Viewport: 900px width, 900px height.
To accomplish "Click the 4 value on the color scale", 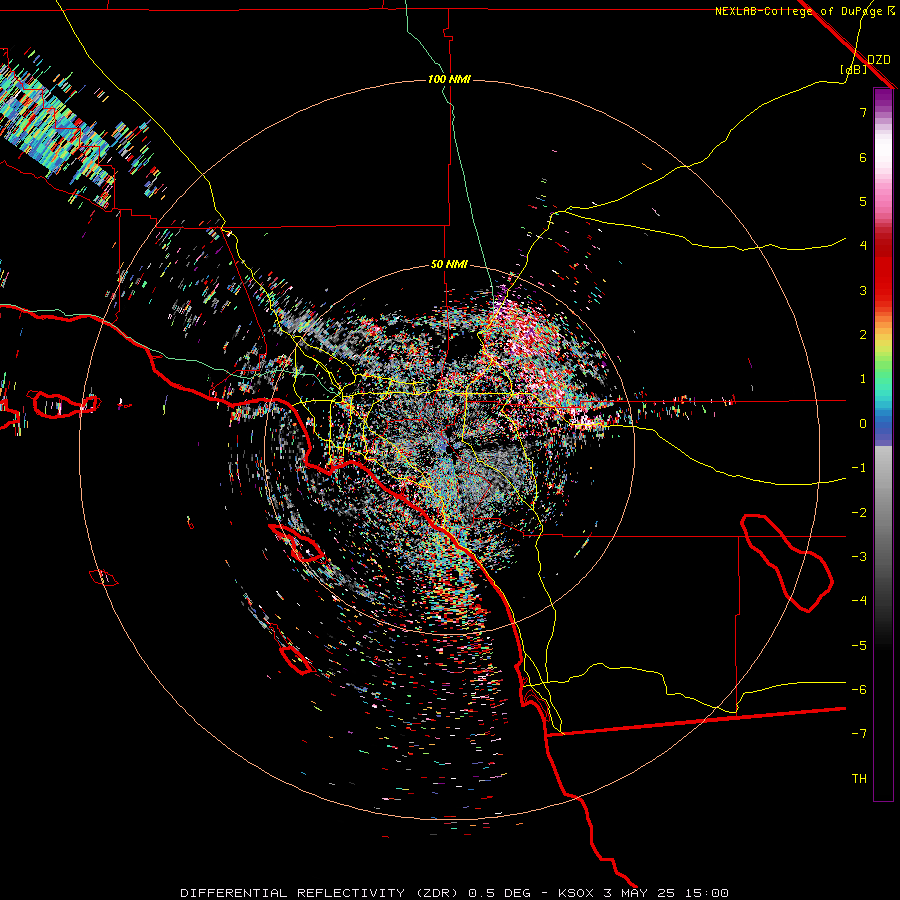I will pyautogui.click(x=863, y=246).
